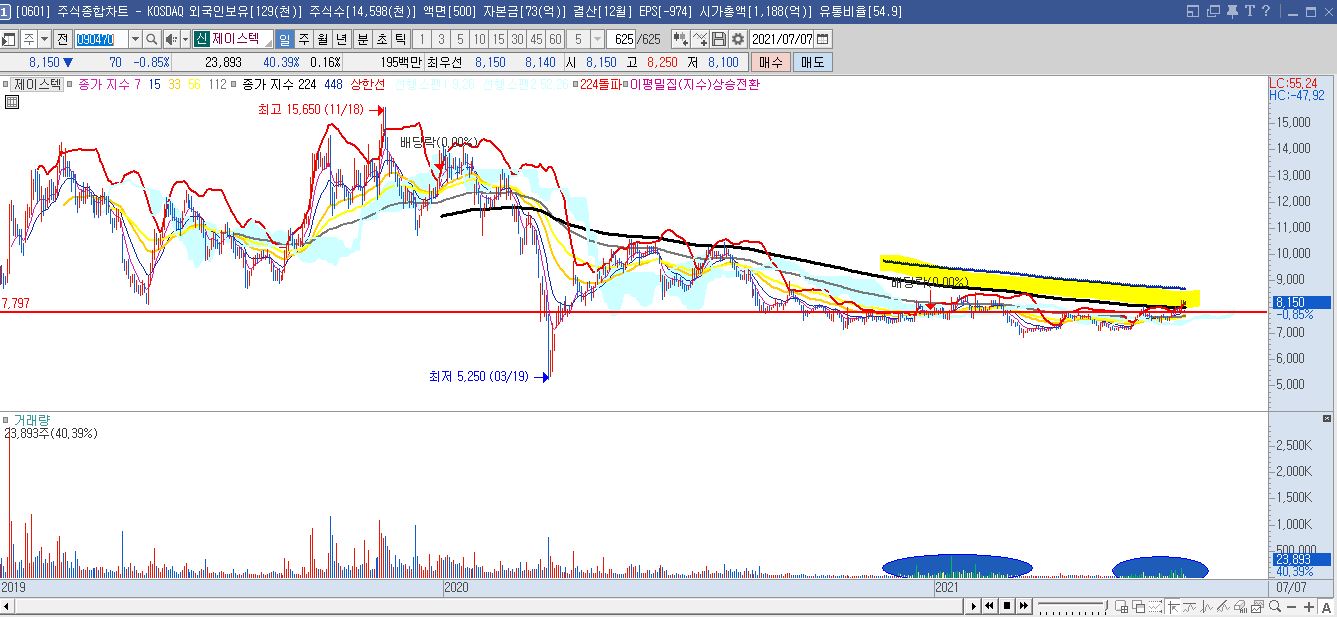The height and width of the screenshot is (617, 1337).
Task: Select the 분 minute period
Action: 363,39
